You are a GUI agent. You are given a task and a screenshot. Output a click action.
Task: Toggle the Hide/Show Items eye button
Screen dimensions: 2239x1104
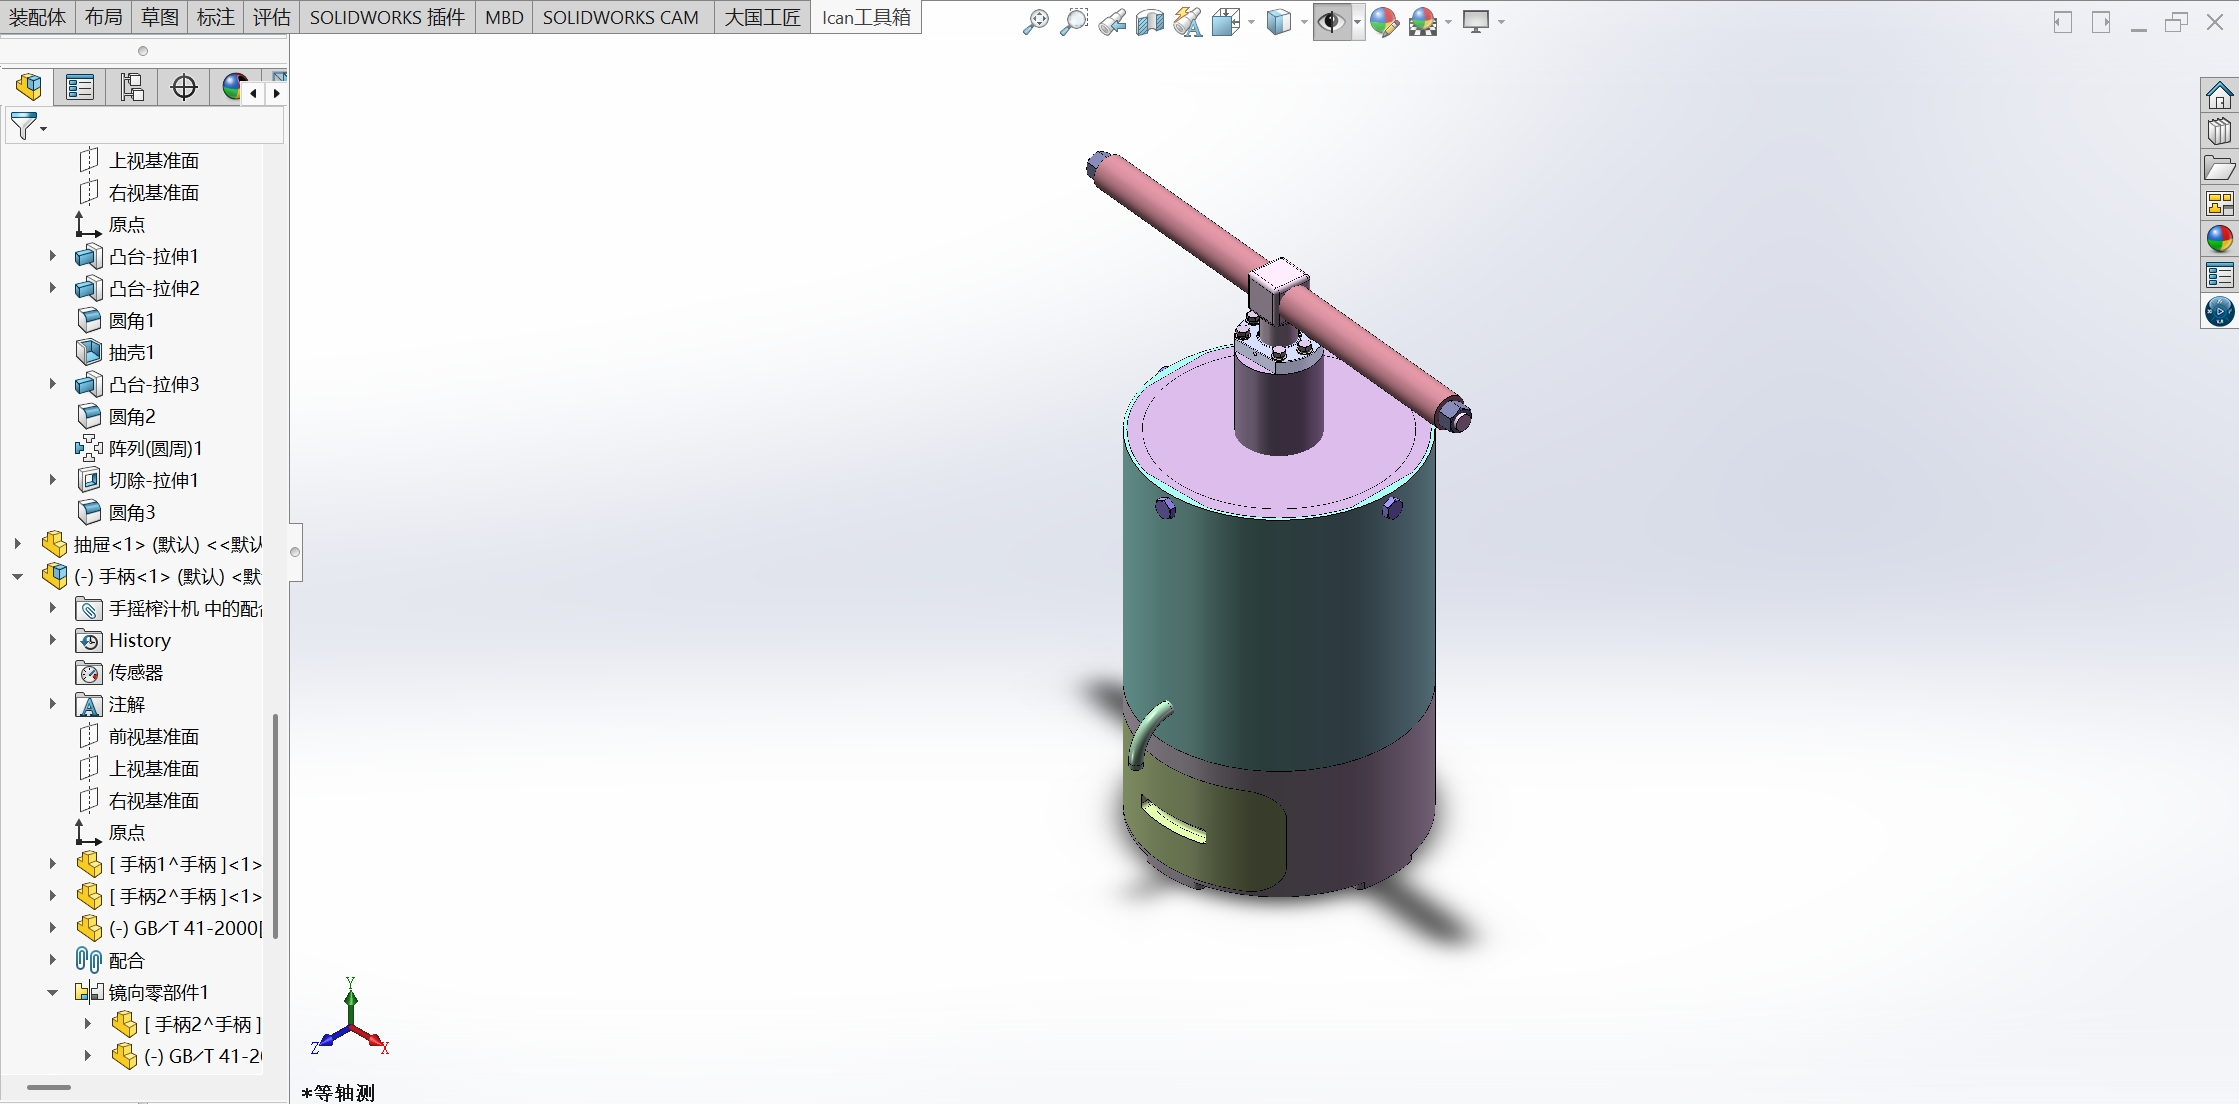[x=1330, y=22]
